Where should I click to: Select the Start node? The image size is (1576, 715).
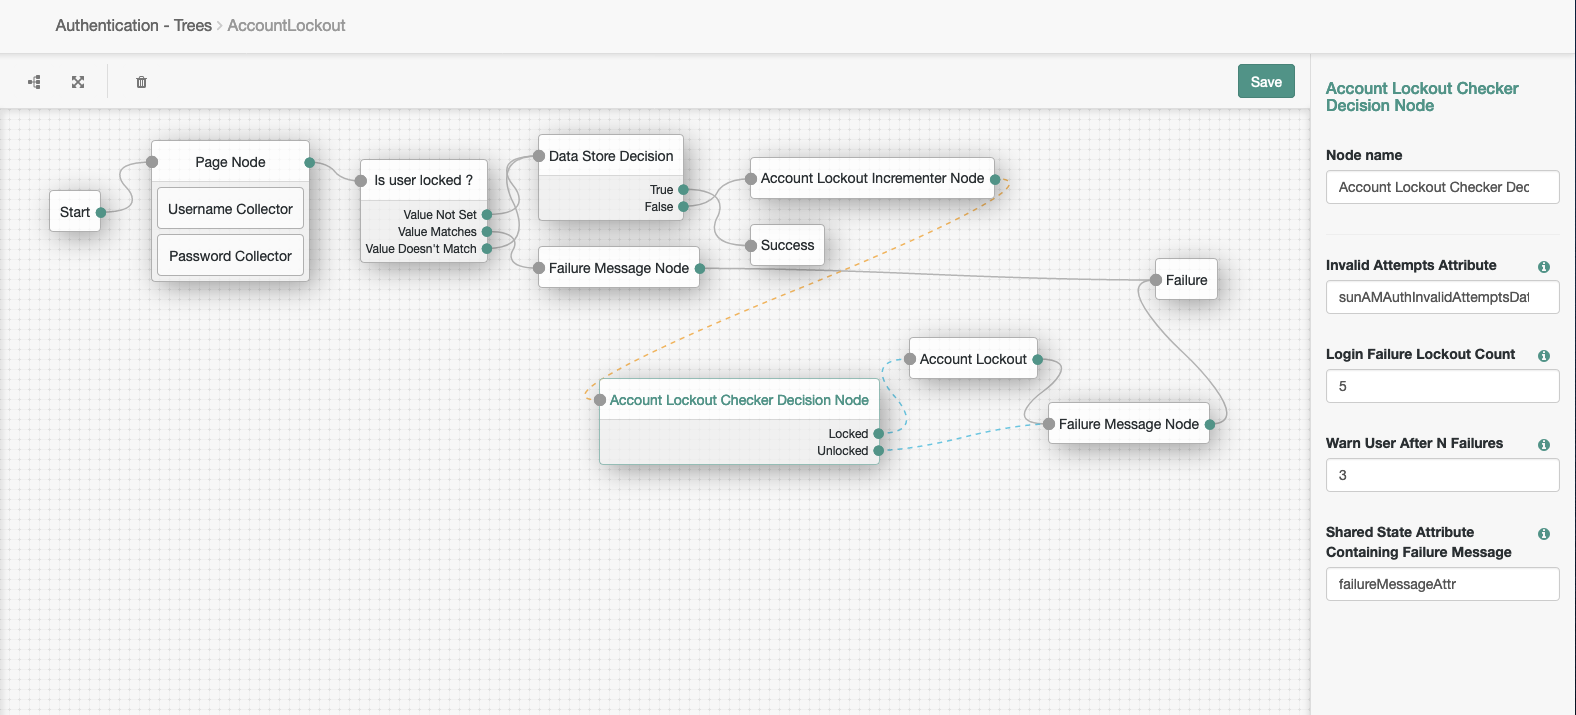point(75,212)
